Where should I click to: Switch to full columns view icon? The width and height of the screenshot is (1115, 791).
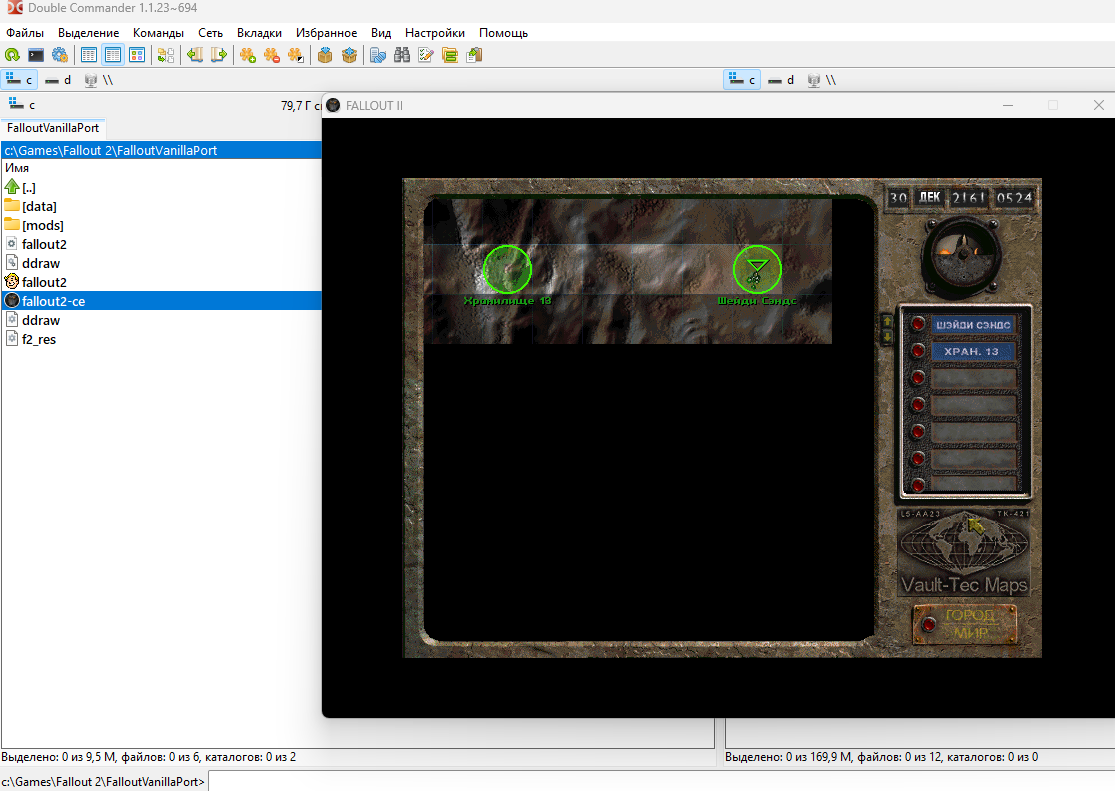tap(113, 55)
